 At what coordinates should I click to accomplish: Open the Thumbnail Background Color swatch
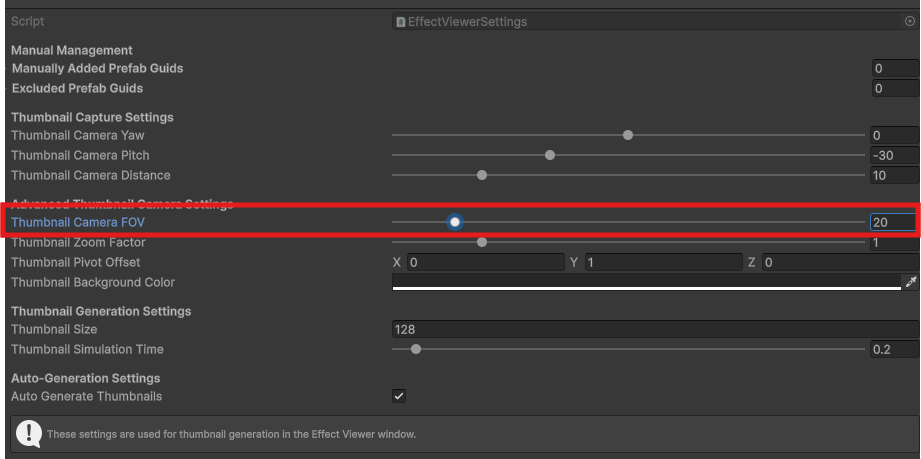646,283
